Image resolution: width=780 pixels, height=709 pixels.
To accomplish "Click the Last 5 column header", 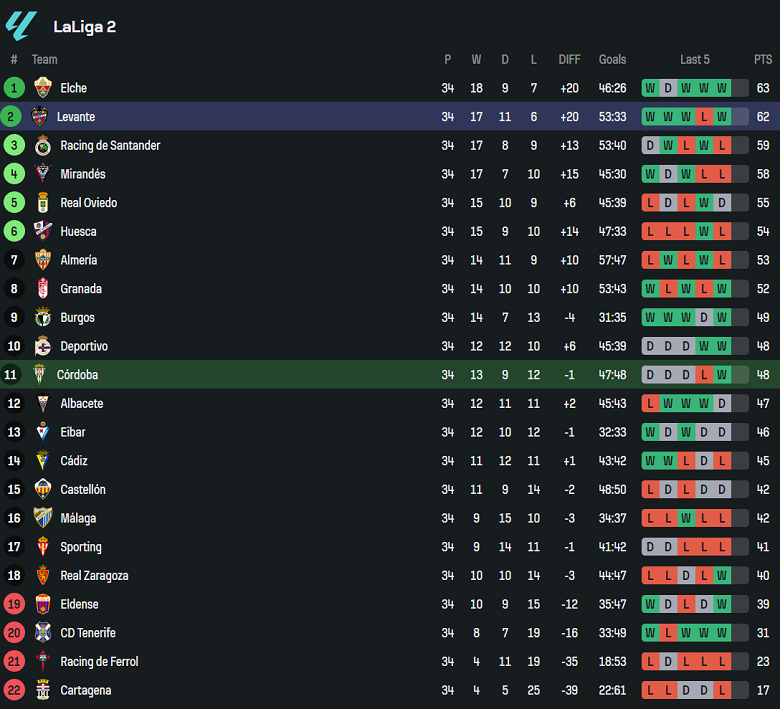I will point(695,60).
